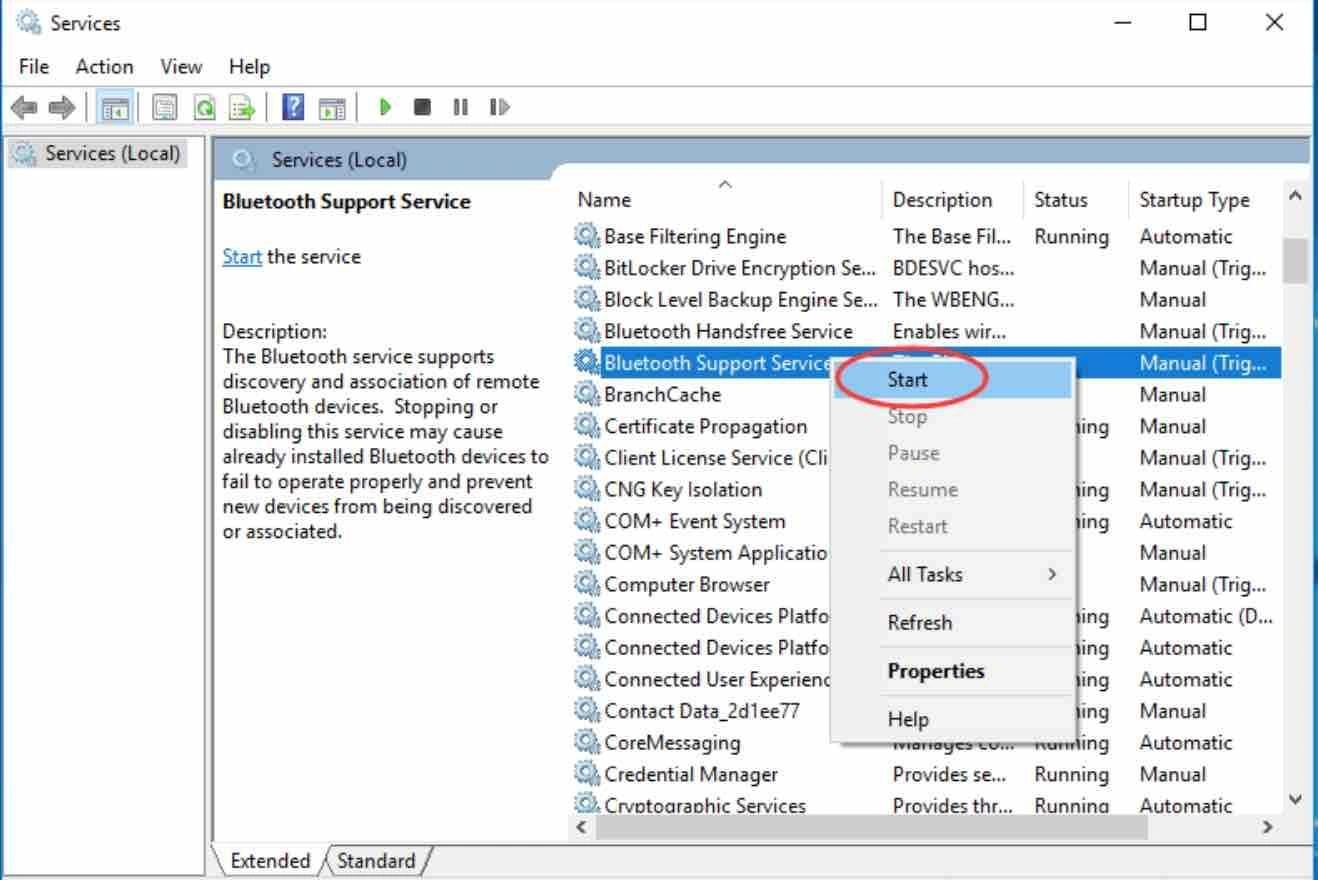The height and width of the screenshot is (880, 1318).
Task: Click the Restart Service toolbar icon
Action: (499, 107)
